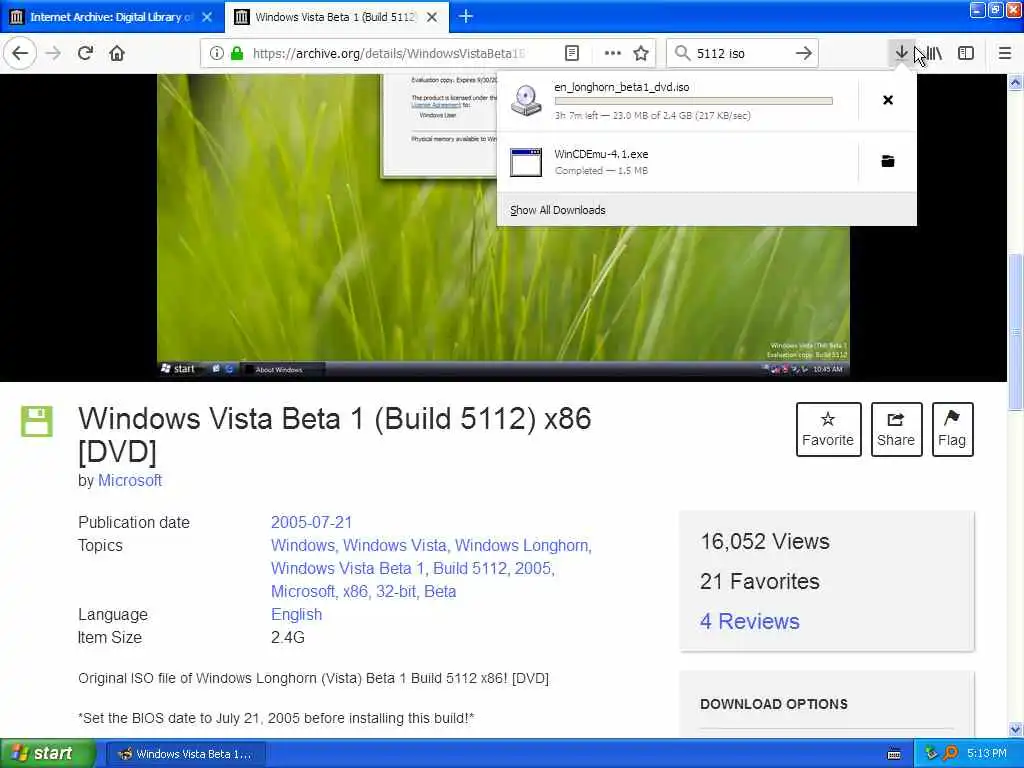Open publication date 2005-07-21 link
This screenshot has height=768, width=1024.
click(x=312, y=522)
